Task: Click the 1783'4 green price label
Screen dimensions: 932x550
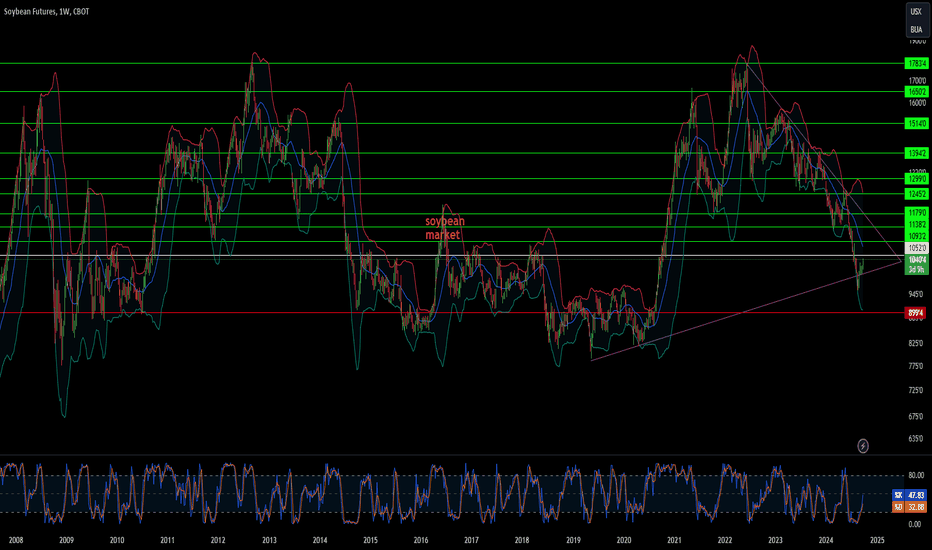Action: (916, 63)
